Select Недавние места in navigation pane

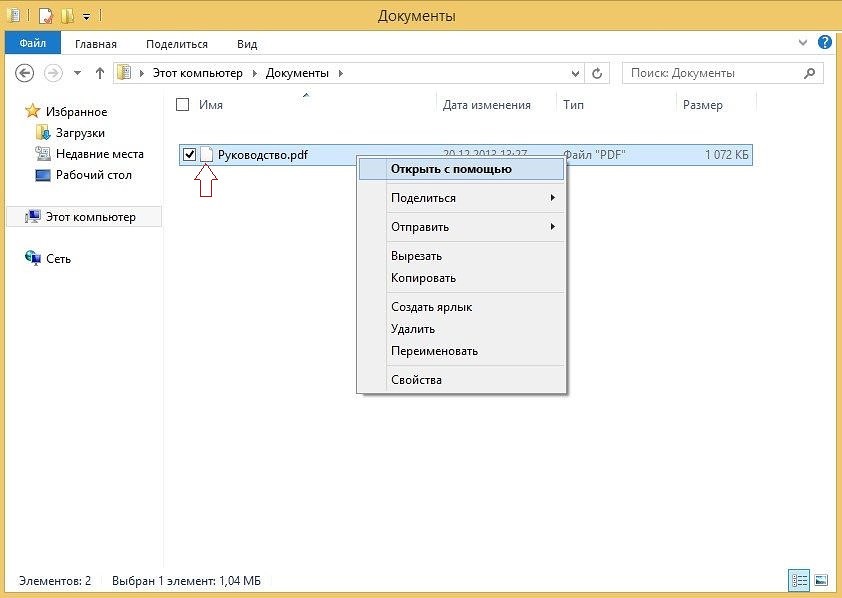100,154
